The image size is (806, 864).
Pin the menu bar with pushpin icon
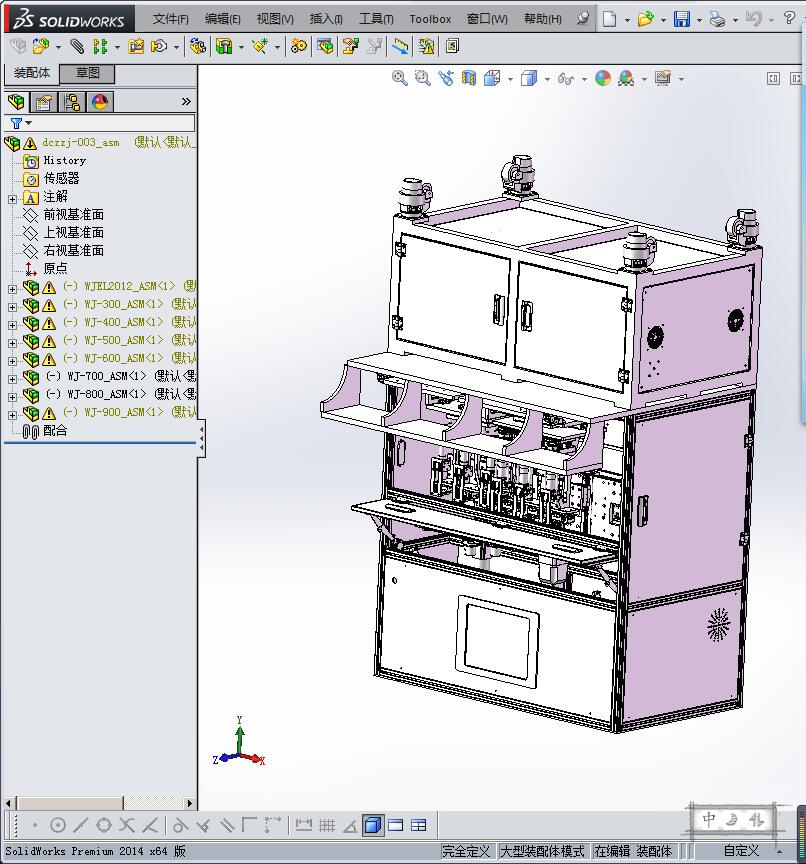coord(582,19)
